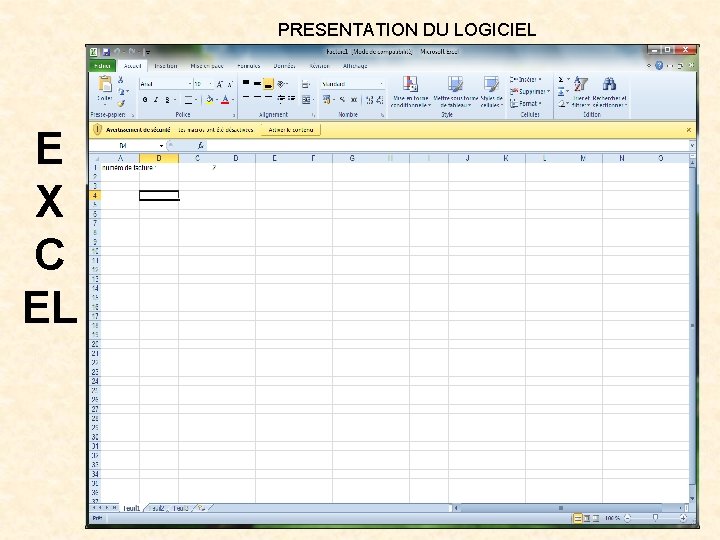Screen dimensions: 720x540
Task: Open the Fichier tab
Action: click(102, 66)
